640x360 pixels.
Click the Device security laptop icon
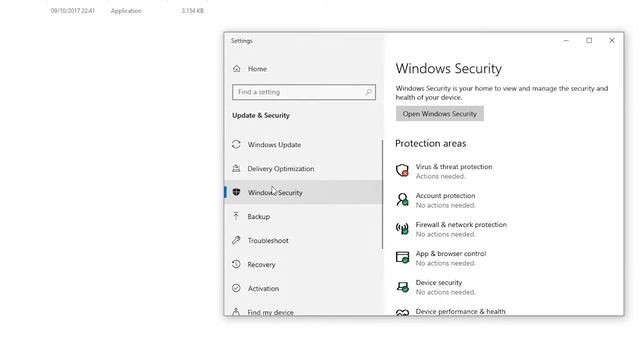point(402,287)
